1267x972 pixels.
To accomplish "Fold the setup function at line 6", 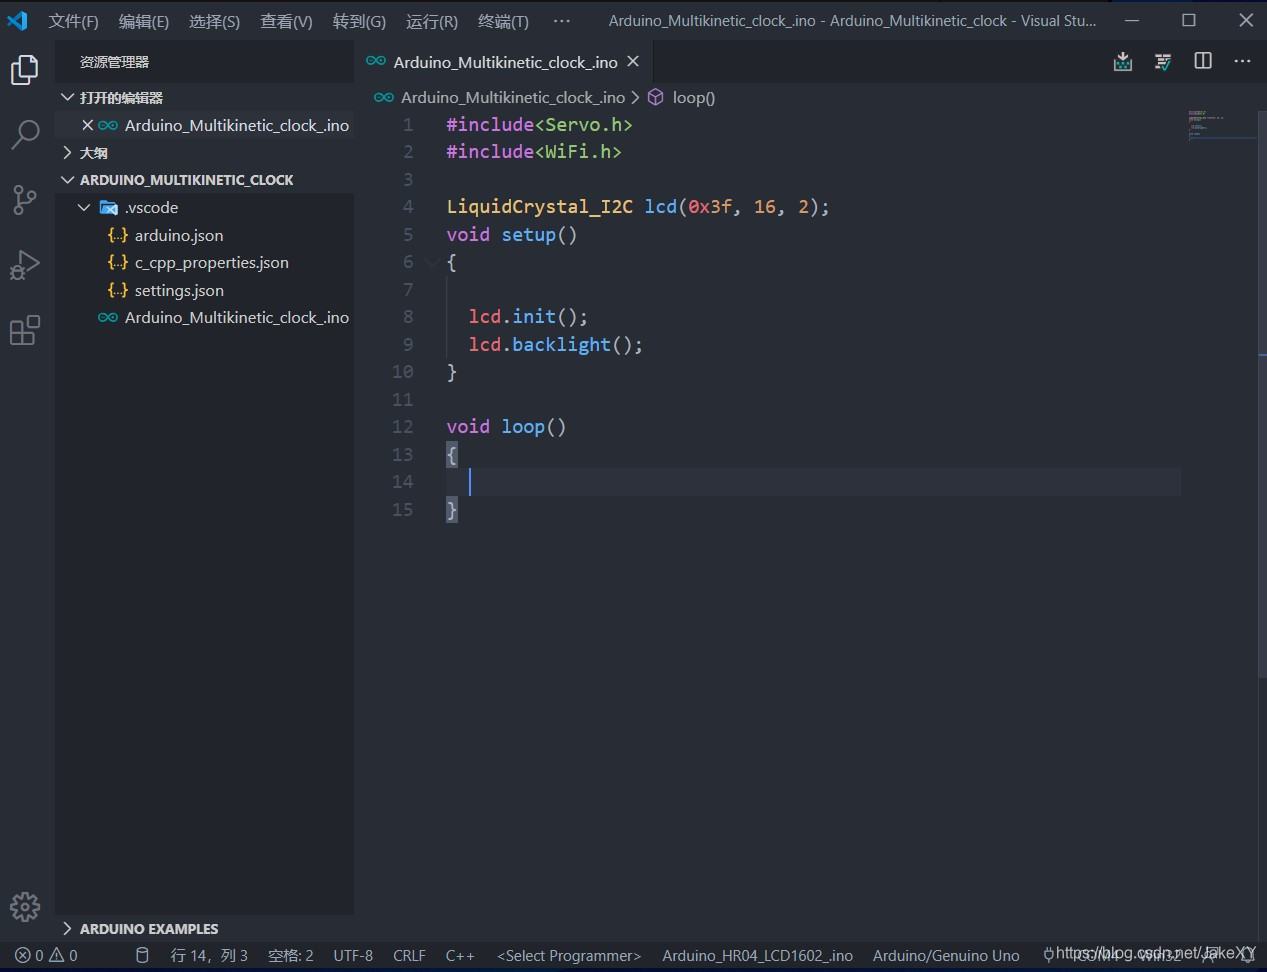I will point(431,262).
